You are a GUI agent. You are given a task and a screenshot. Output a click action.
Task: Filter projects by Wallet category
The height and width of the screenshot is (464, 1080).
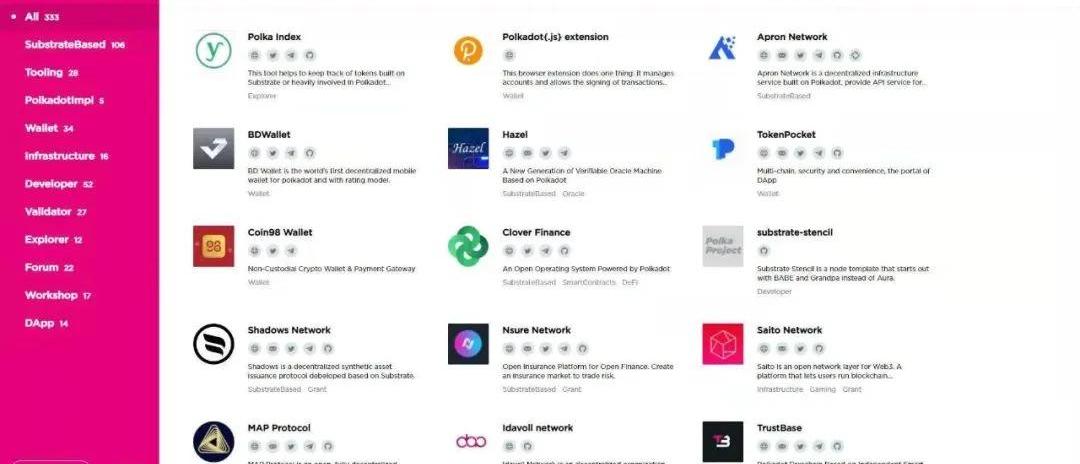[x=41, y=129]
